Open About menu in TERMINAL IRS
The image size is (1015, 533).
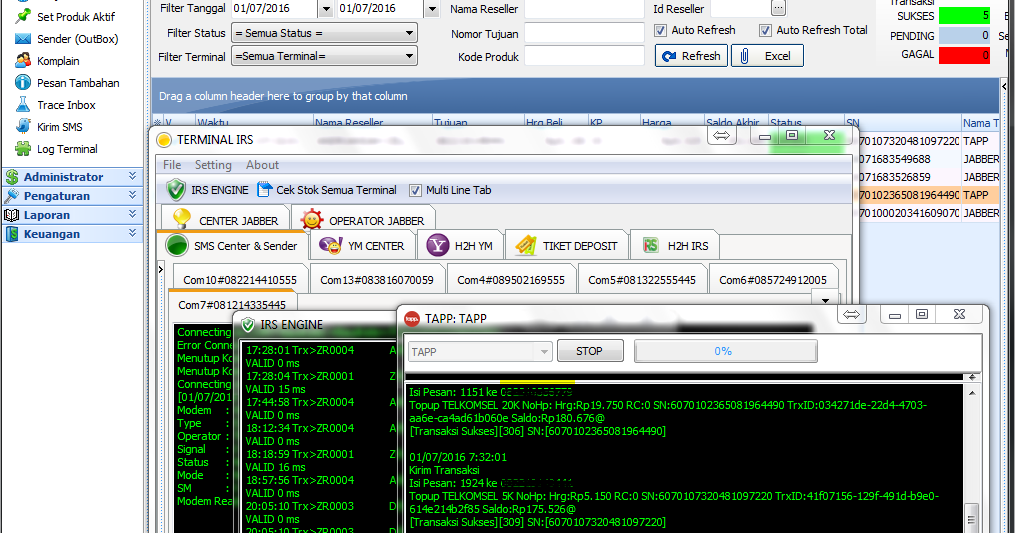(x=262, y=165)
